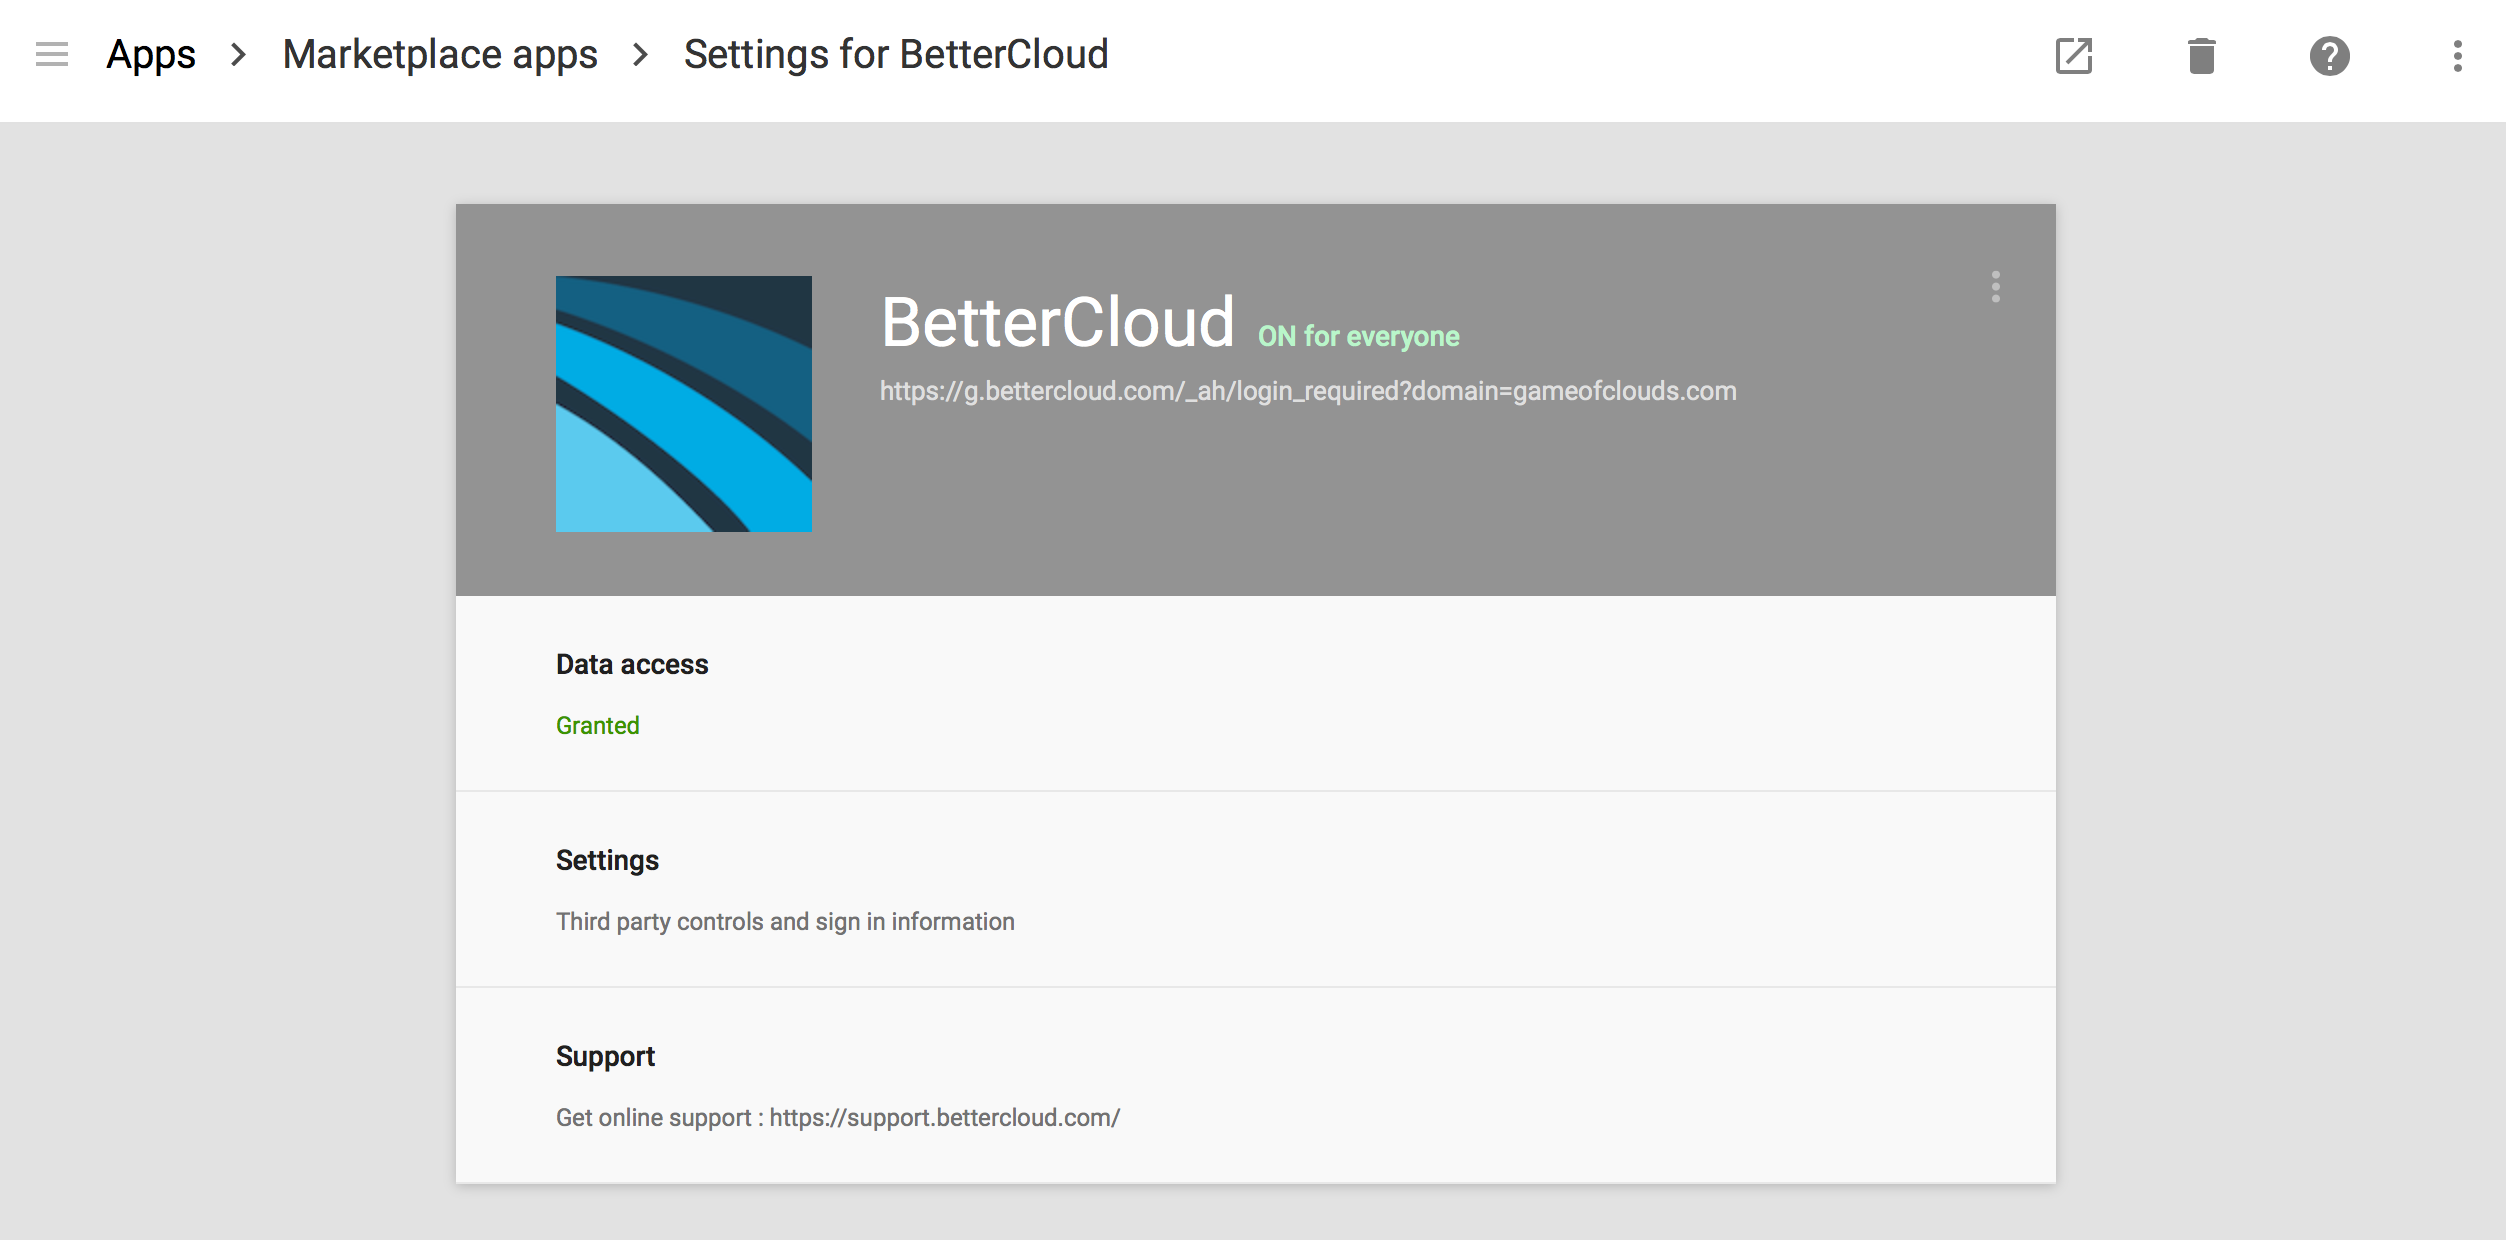Click the trash delete app icon
This screenshot has width=2506, height=1240.
(x=2202, y=56)
